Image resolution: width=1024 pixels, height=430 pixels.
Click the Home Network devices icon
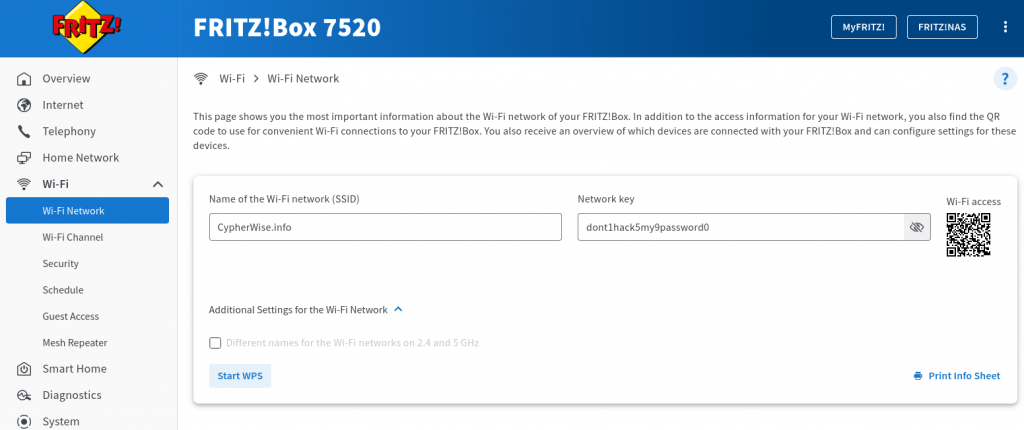click(24, 158)
